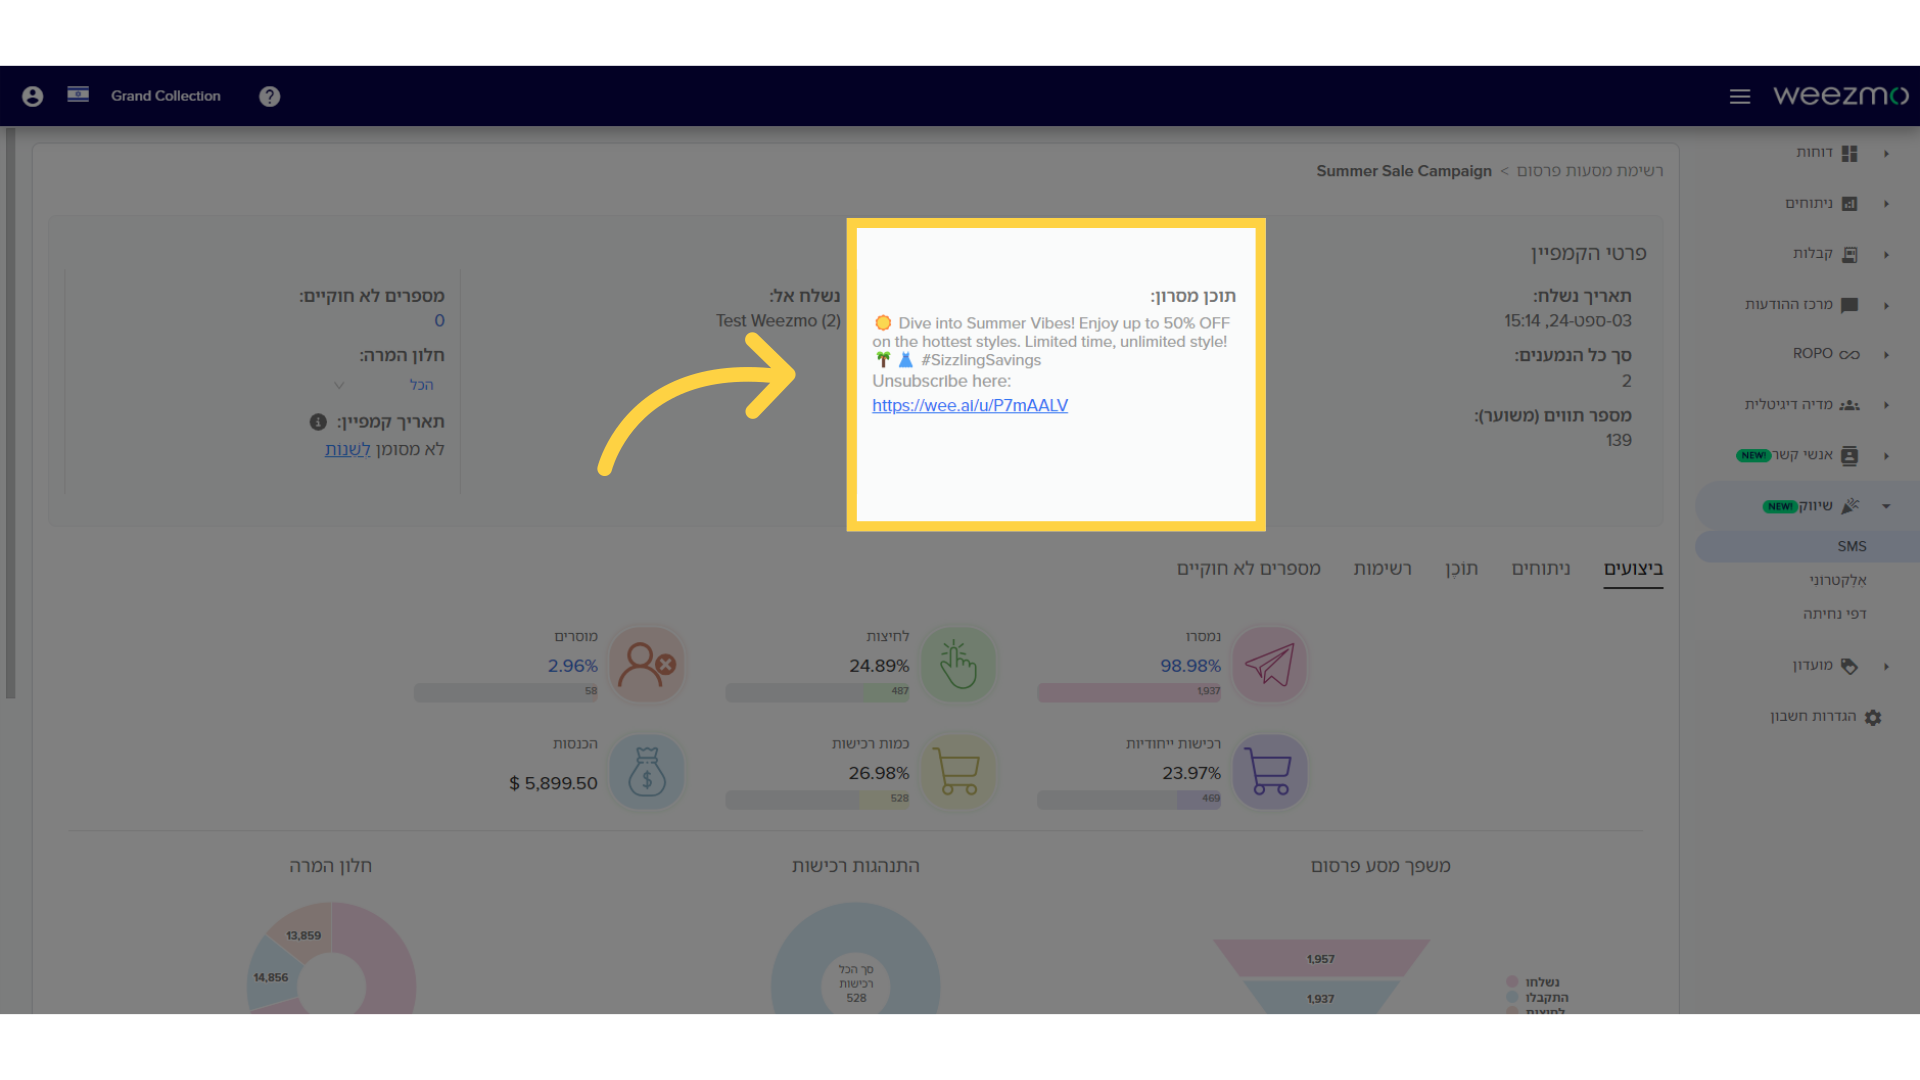
Task: Expand the דוחות sidebar section
Action: [1886, 153]
